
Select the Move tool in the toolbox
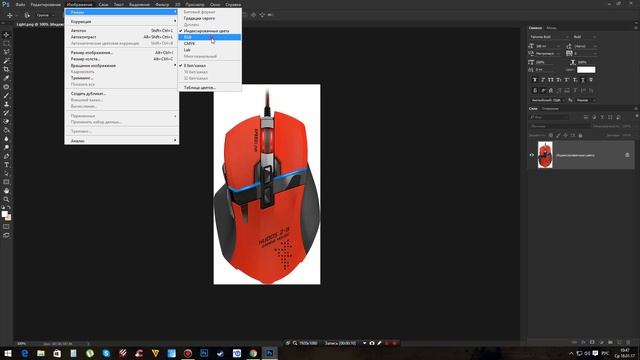tap(6, 35)
